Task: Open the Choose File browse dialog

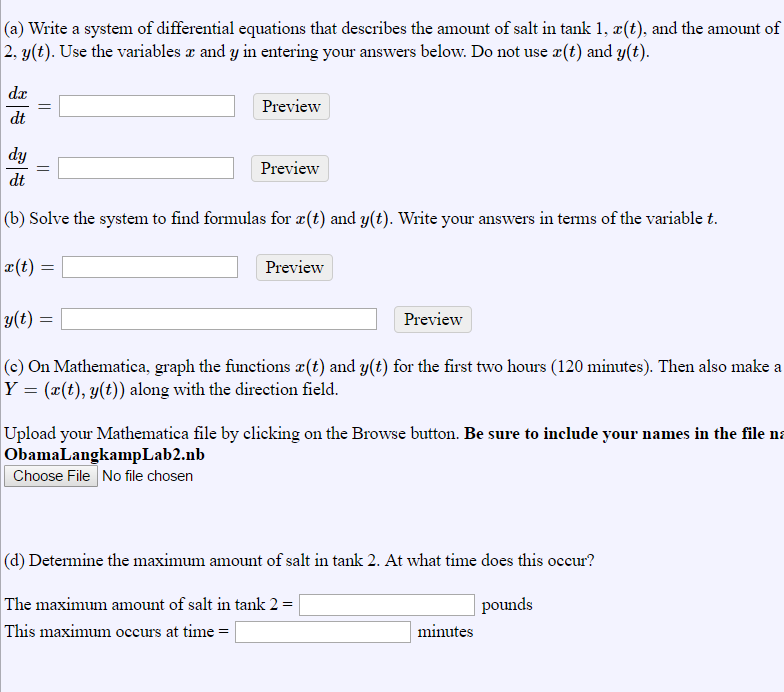Action: [51, 476]
